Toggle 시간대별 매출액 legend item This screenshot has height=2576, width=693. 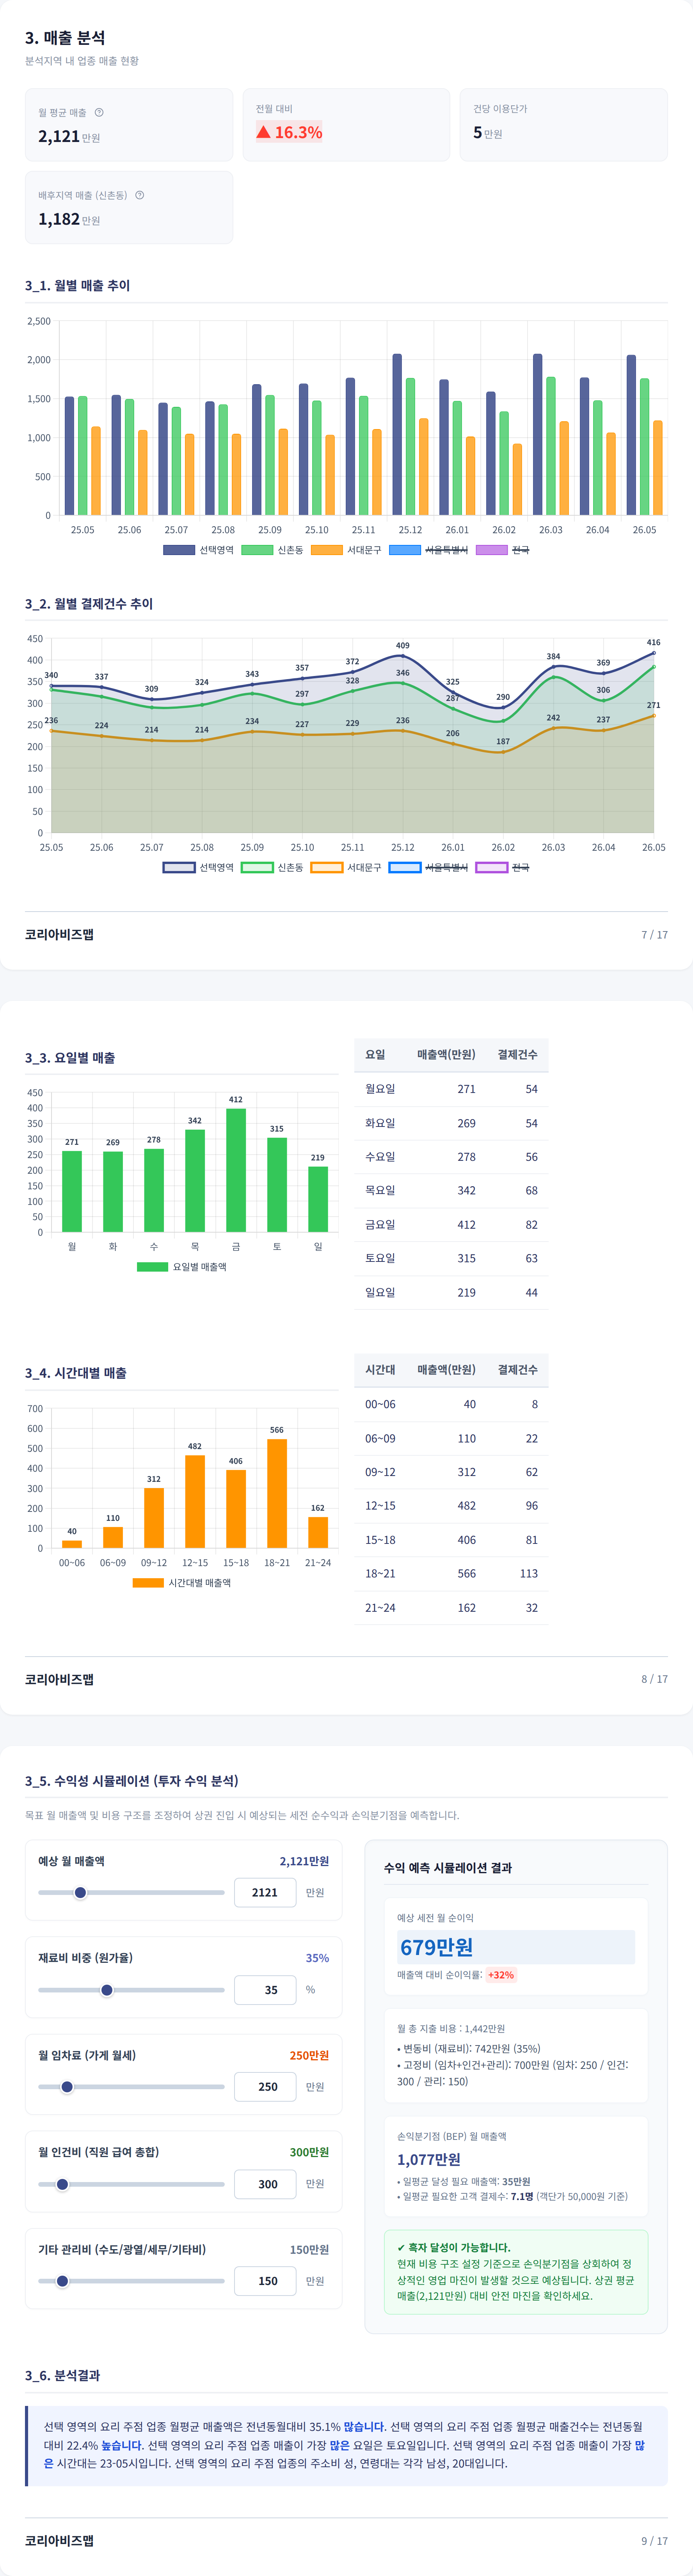[x=182, y=1583]
